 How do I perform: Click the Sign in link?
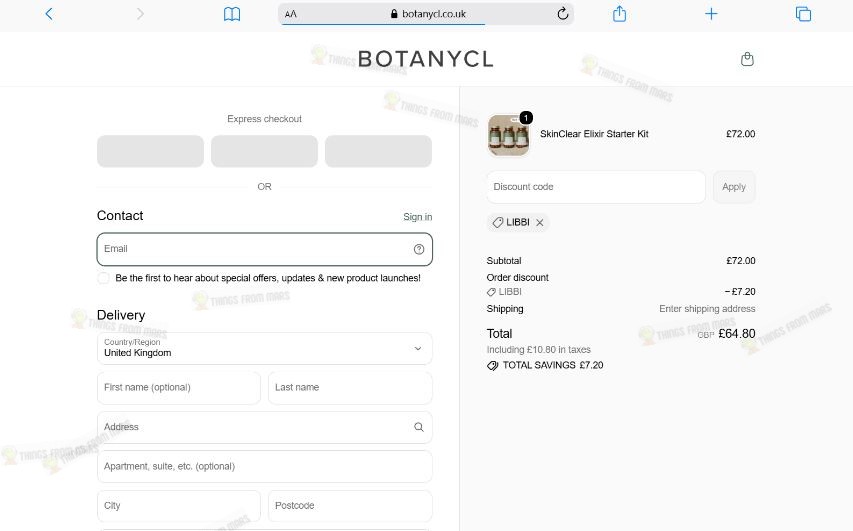click(x=418, y=217)
